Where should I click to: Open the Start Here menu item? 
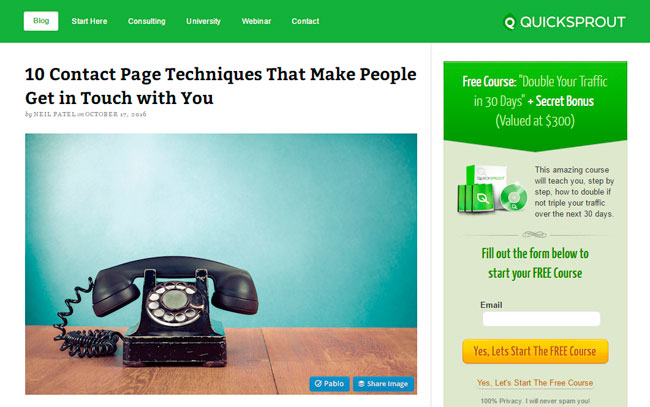coord(89,21)
